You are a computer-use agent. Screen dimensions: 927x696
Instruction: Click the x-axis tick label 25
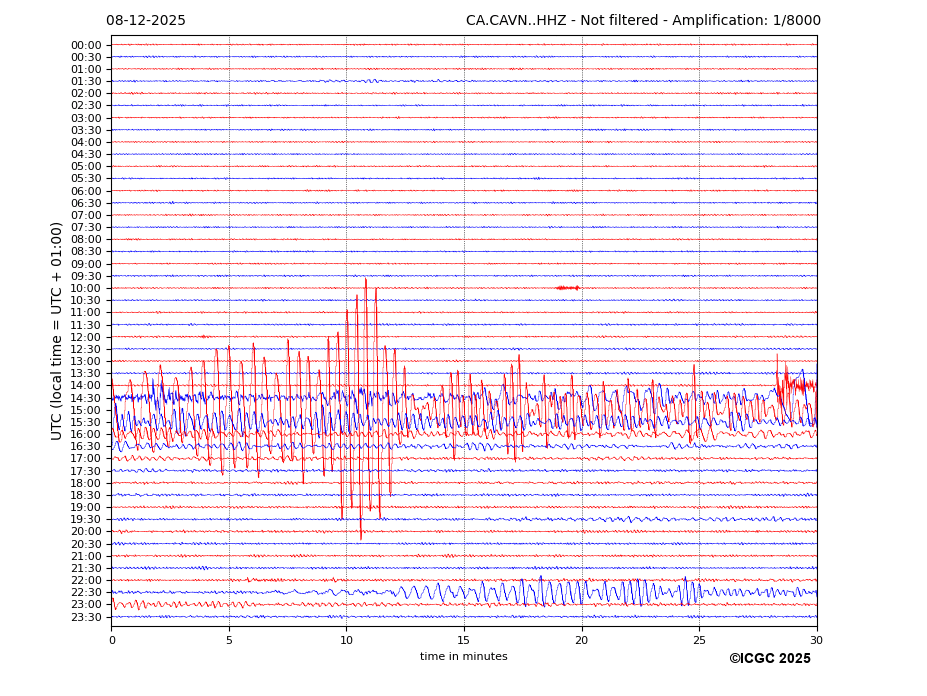(x=699, y=640)
